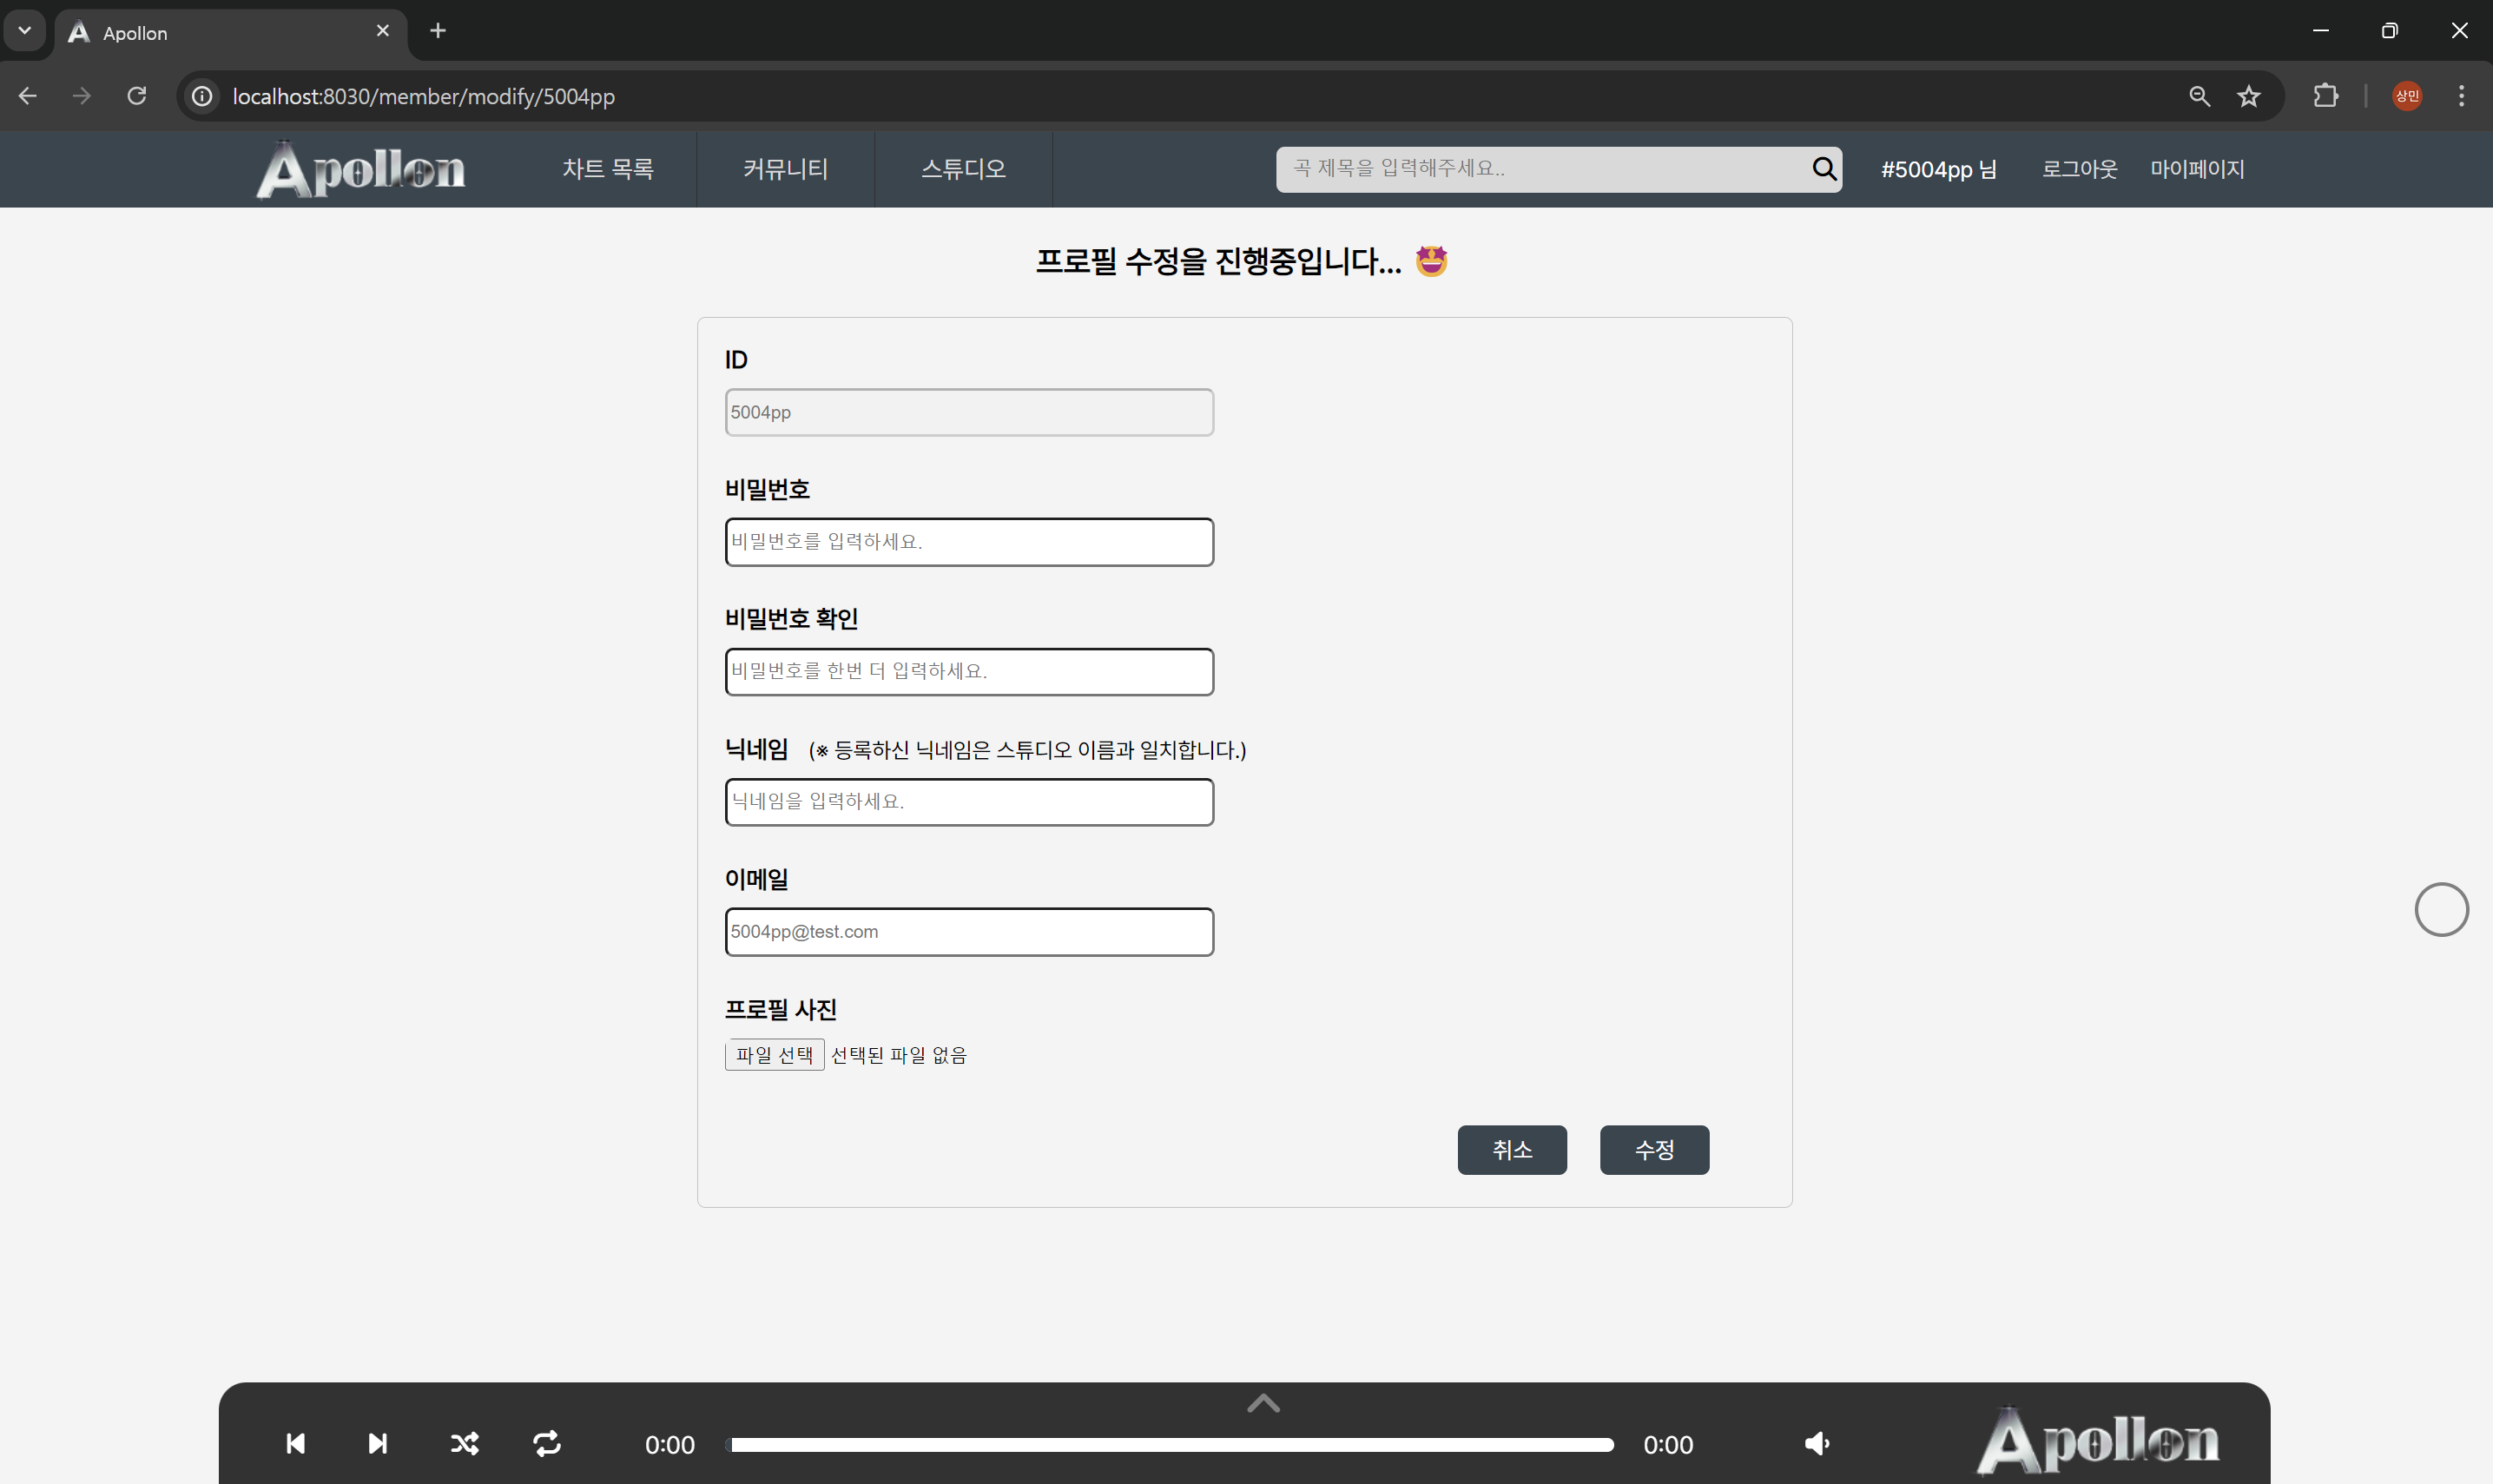Click the 로그아웃 link

[2079, 169]
